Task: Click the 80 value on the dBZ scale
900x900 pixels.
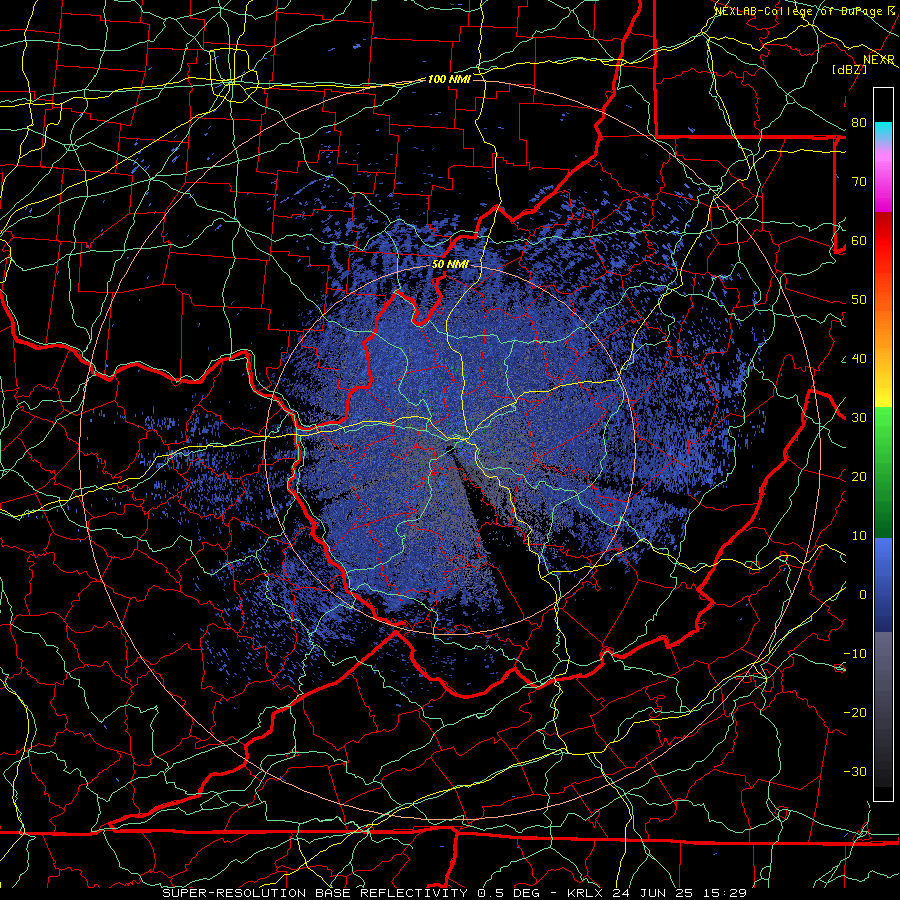Action: [x=859, y=123]
